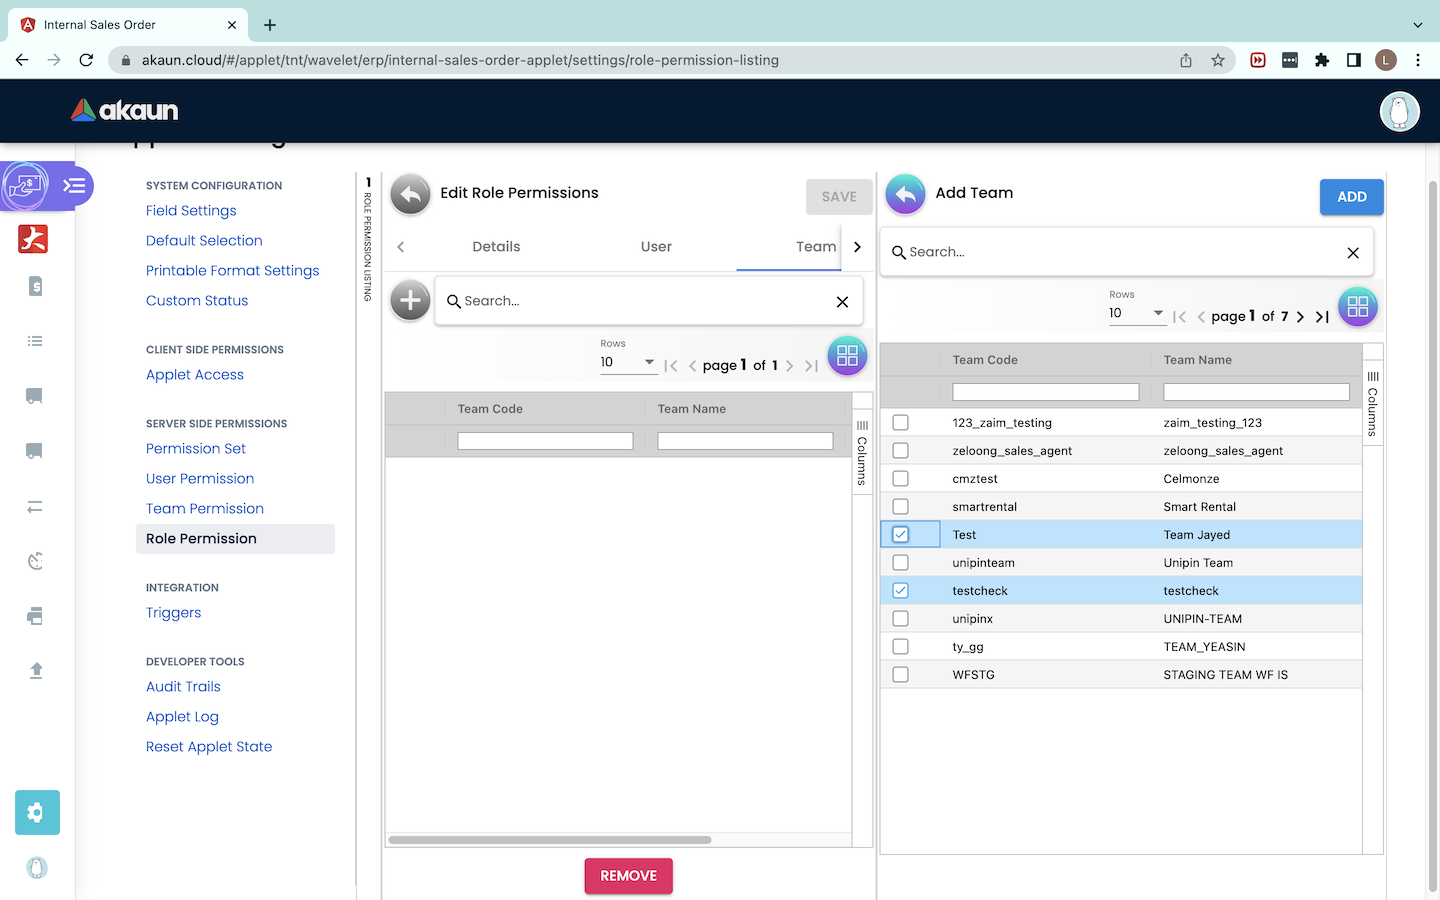Click the round plus icon to add team
The image size is (1440, 900).
coord(410,300)
